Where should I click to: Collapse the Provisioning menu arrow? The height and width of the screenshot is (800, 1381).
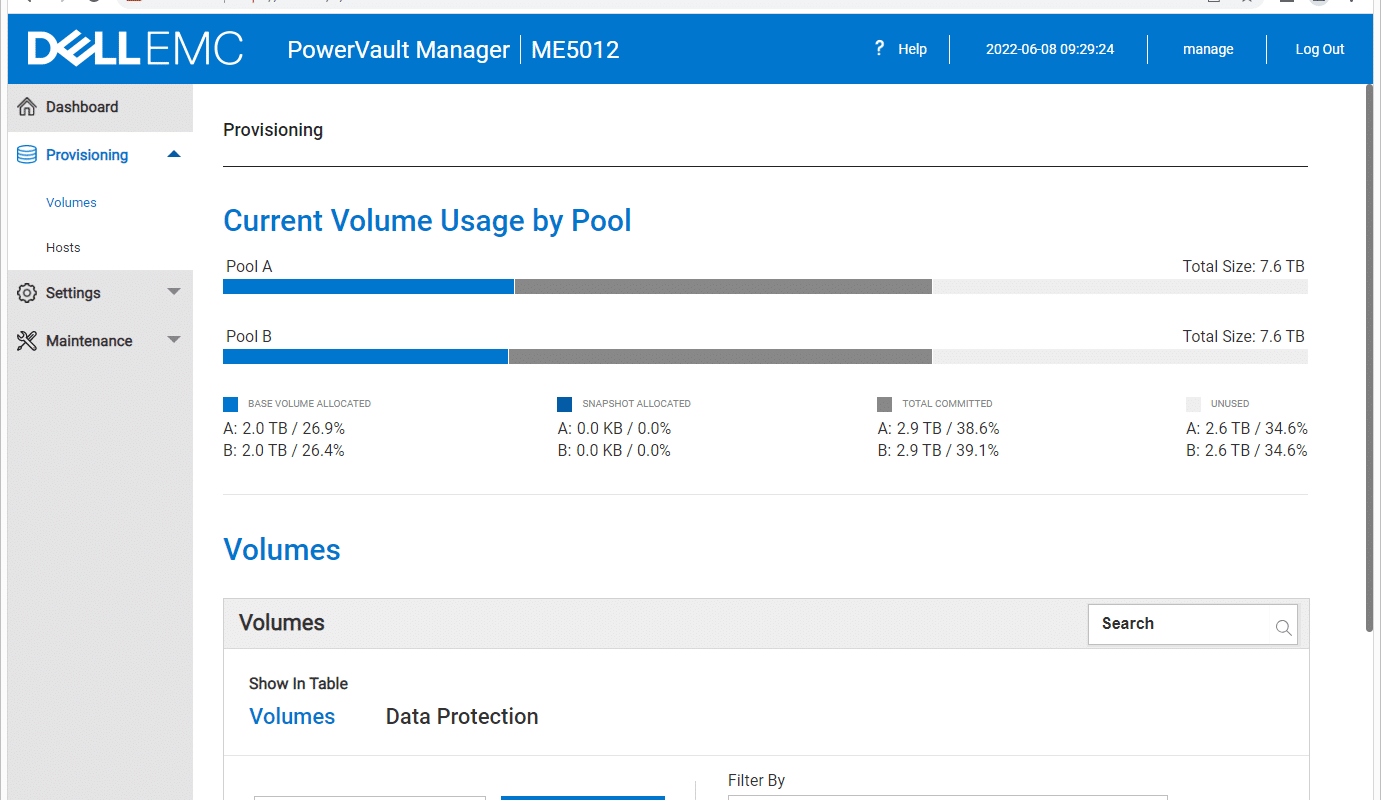(x=174, y=154)
